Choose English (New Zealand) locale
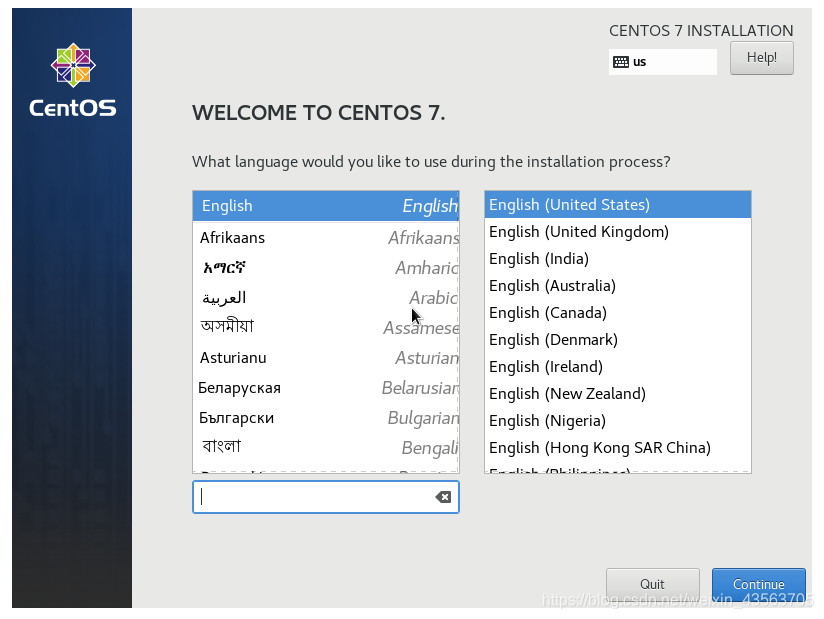Viewport: 824px width, 619px height. coord(617,394)
